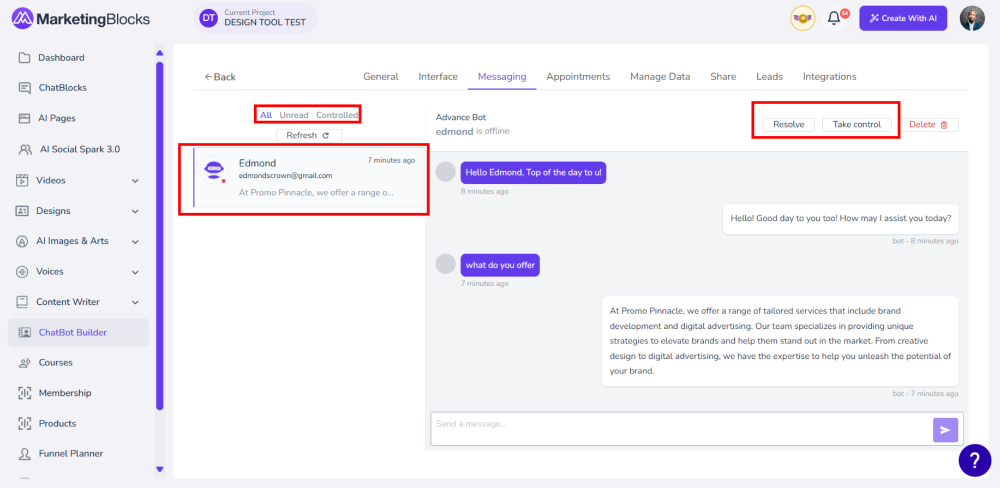Open Membership in the sidebar
This screenshot has width=1000, height=488.
click(x=64, y=393)
